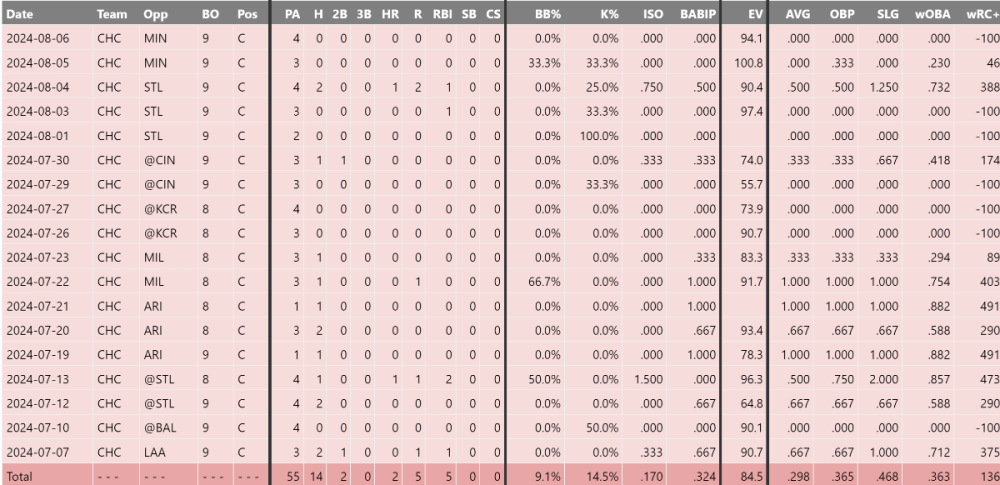Sort by the Opp column header
Screen dimensions: 1000x485
pyautogui.click(x=155, y=15)
